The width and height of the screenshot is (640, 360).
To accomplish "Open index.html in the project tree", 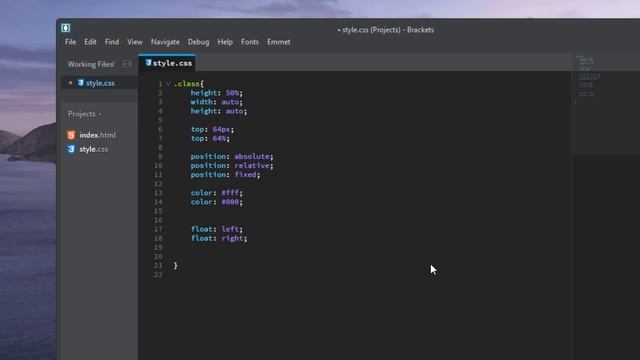I will (x=98, y=135).
